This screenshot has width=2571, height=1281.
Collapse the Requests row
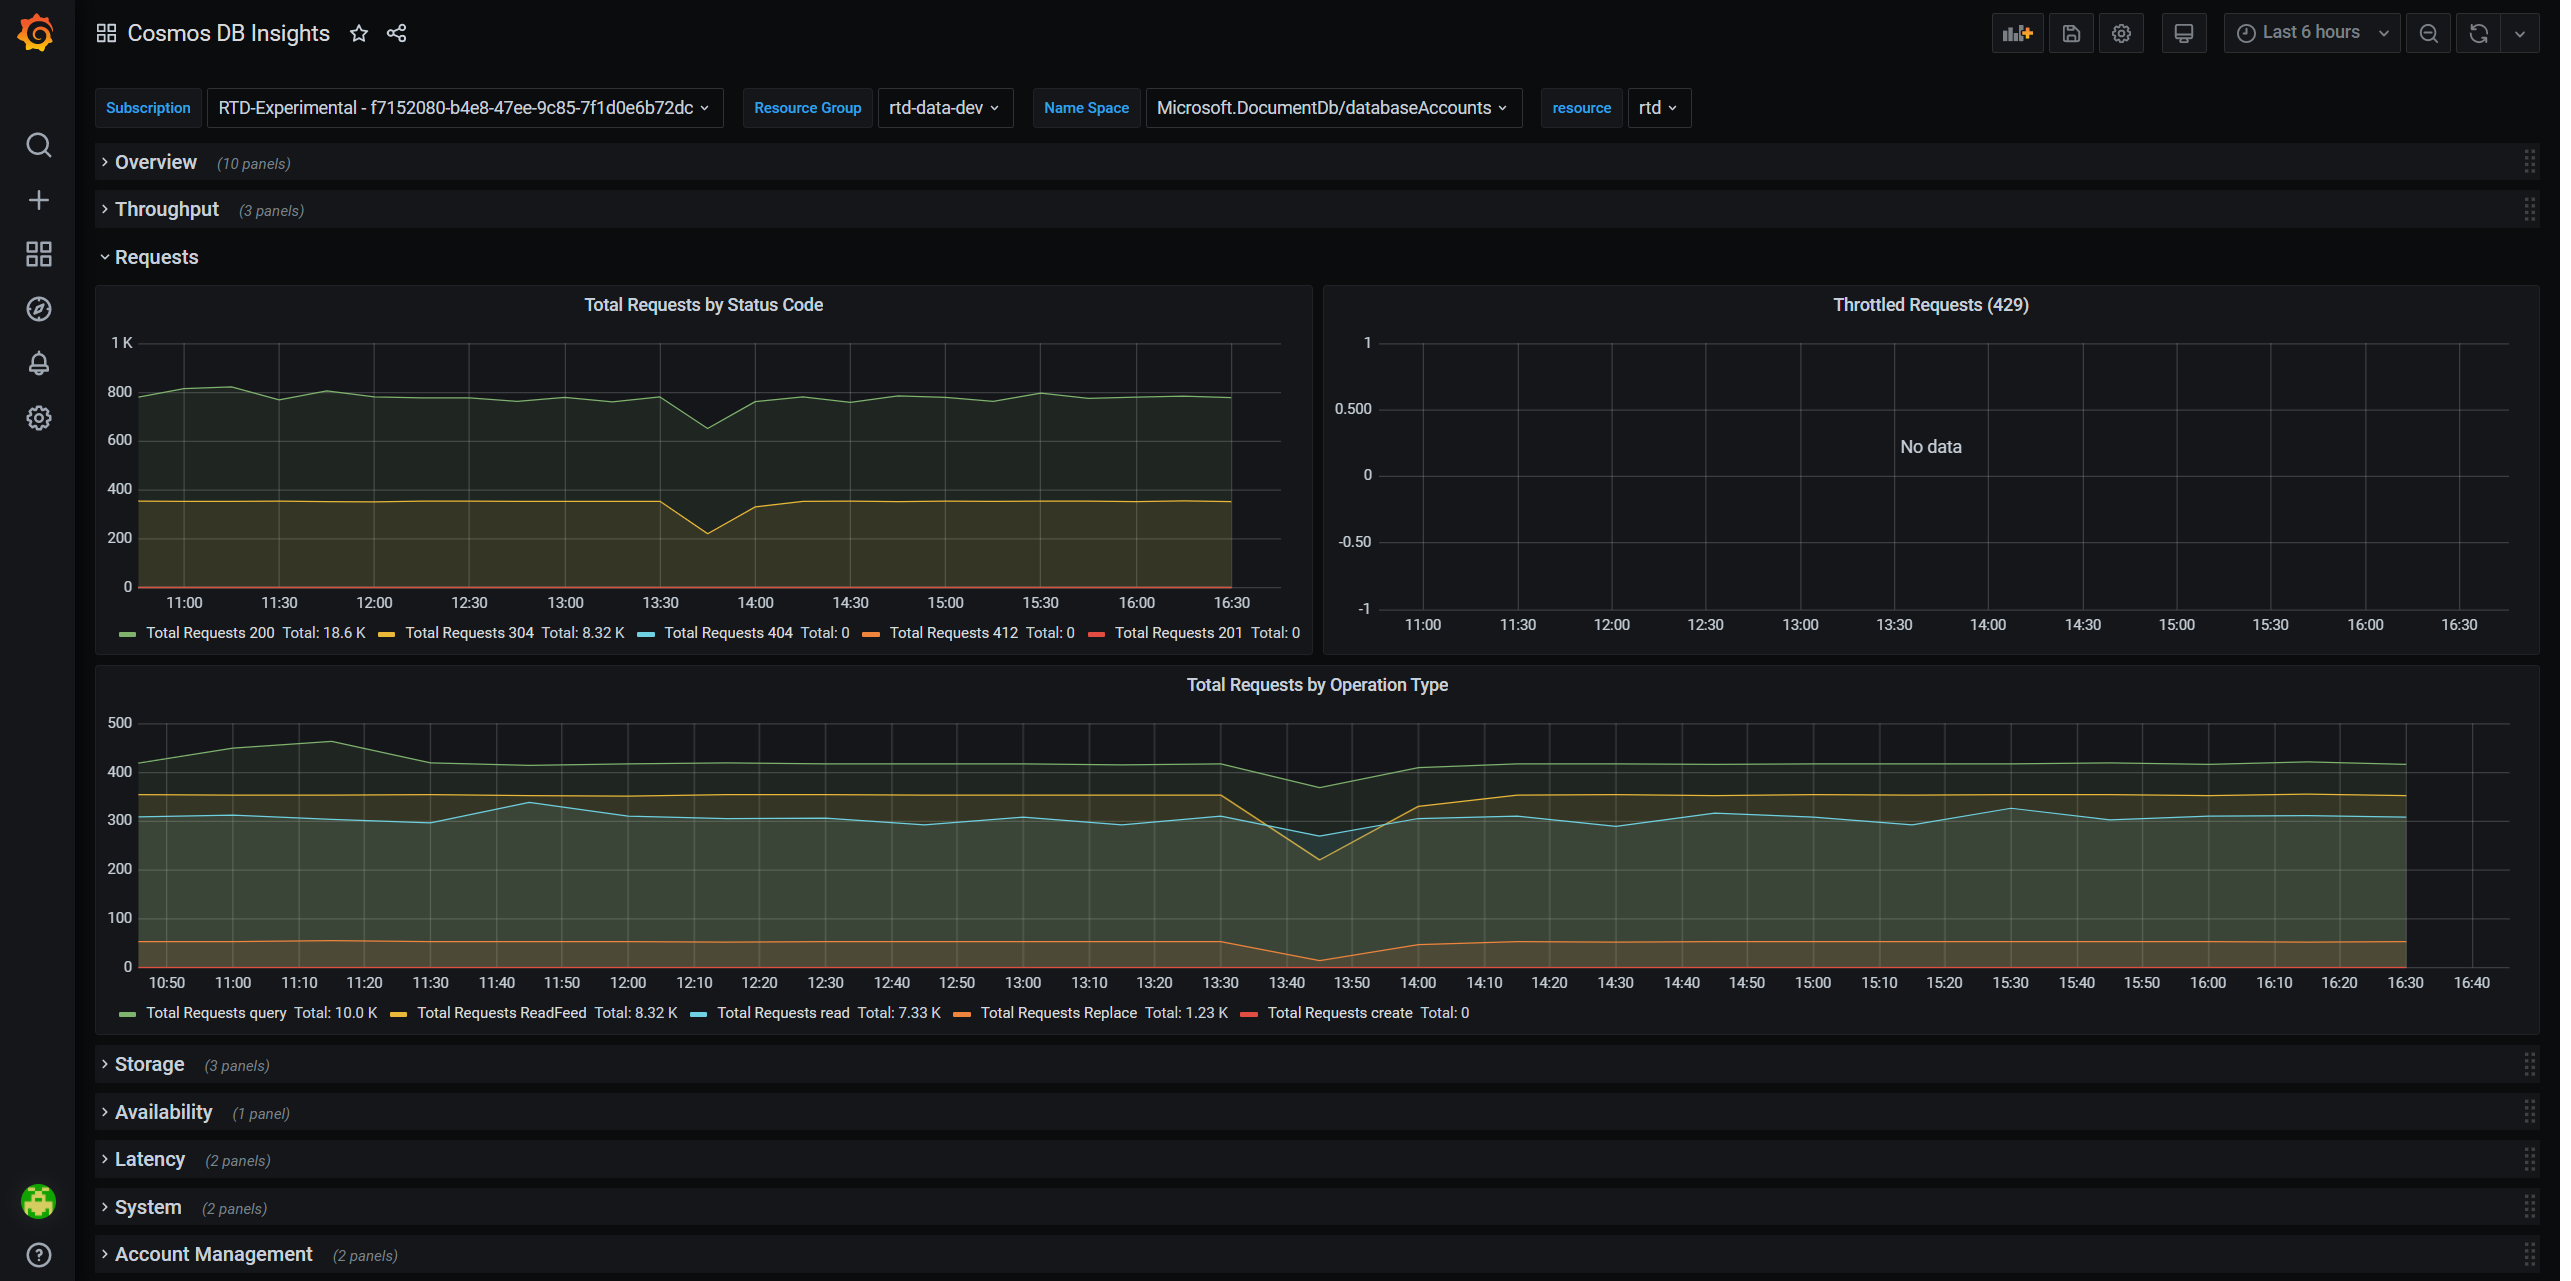click(x=156, y=257)
